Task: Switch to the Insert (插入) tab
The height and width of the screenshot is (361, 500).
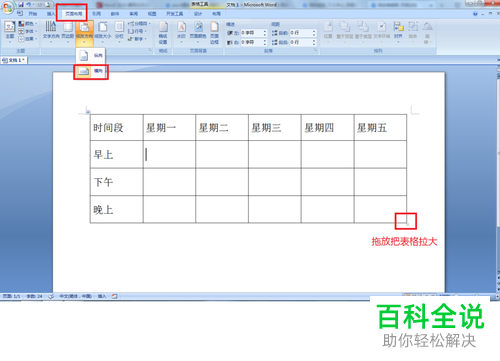Action: tap(51, 14)
